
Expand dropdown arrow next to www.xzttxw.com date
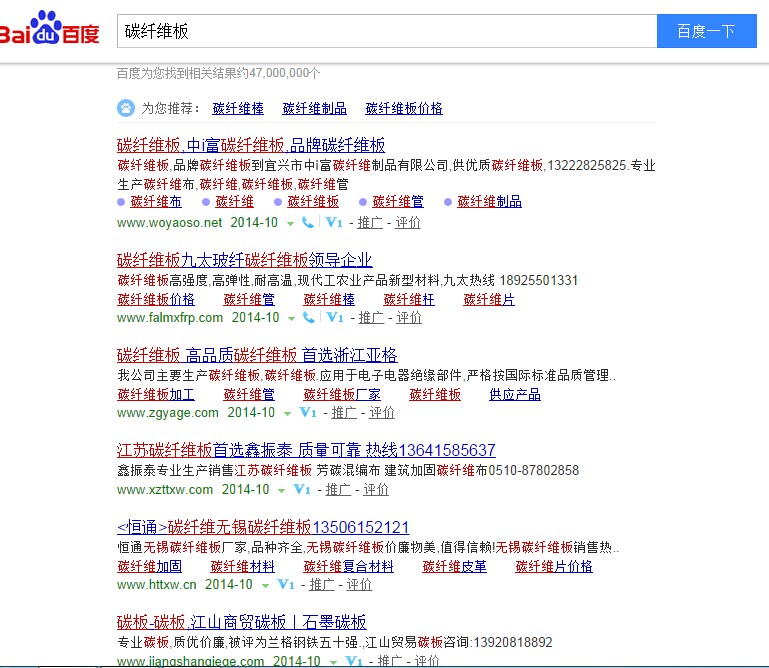click(282, 491)
